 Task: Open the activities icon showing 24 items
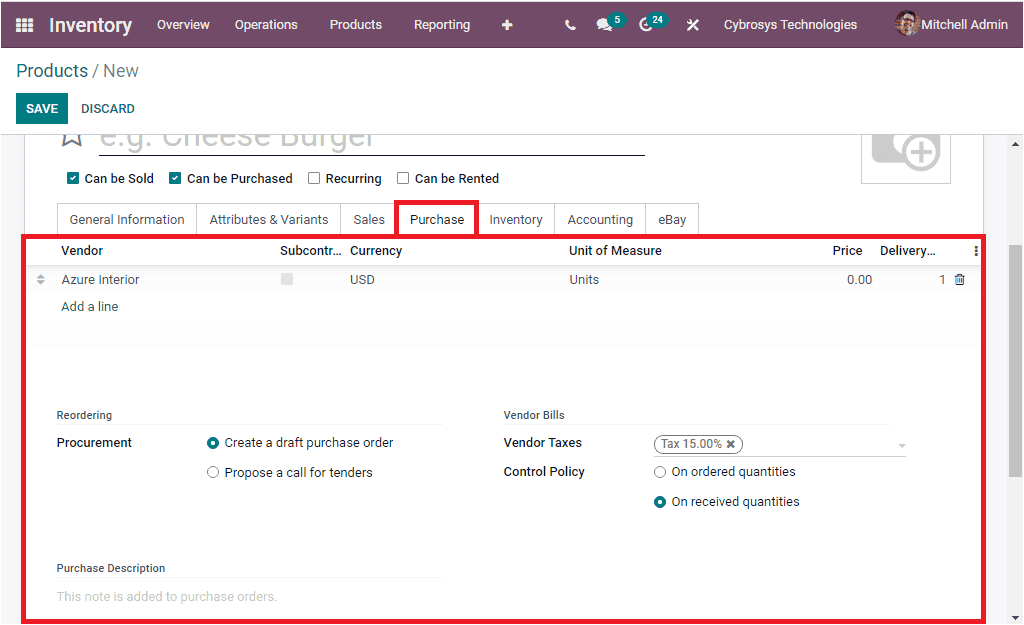click(646, 25)
